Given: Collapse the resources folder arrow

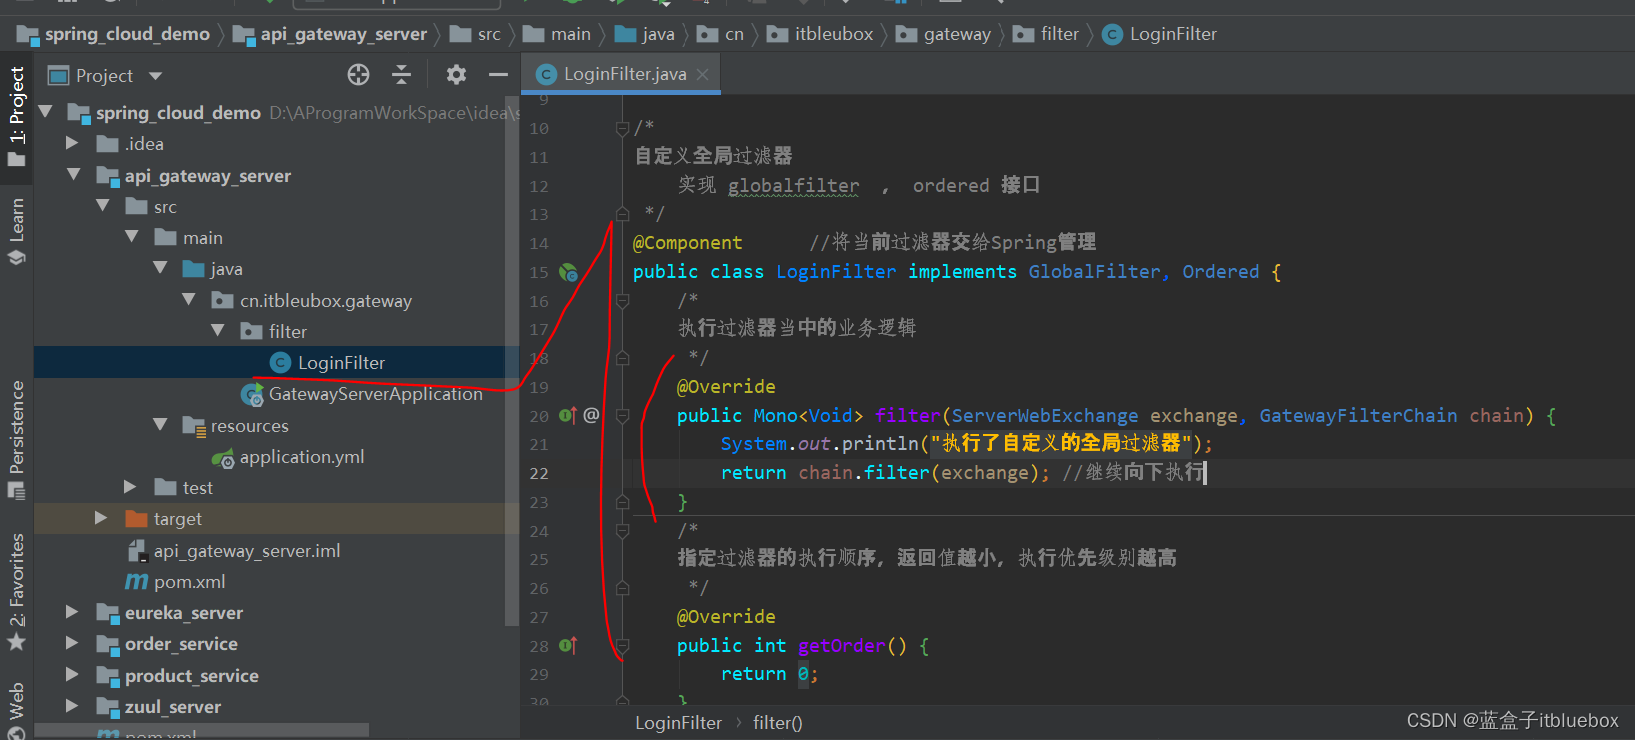Looking at the screenshot, I should click(160, 424).
